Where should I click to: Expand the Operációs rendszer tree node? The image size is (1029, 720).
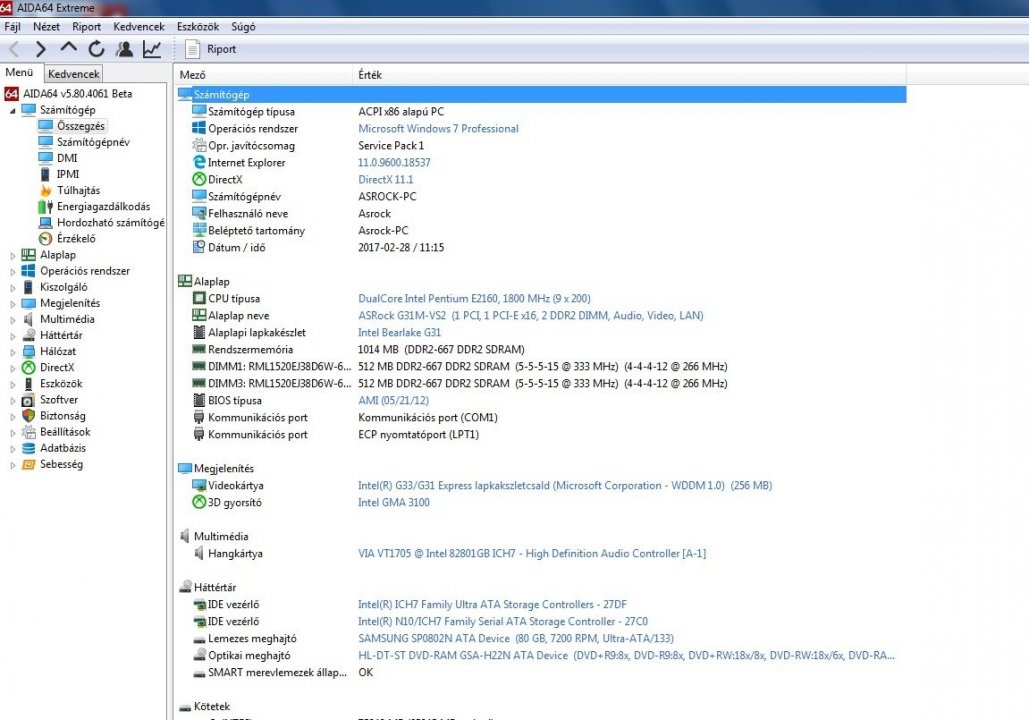[12, 272]
